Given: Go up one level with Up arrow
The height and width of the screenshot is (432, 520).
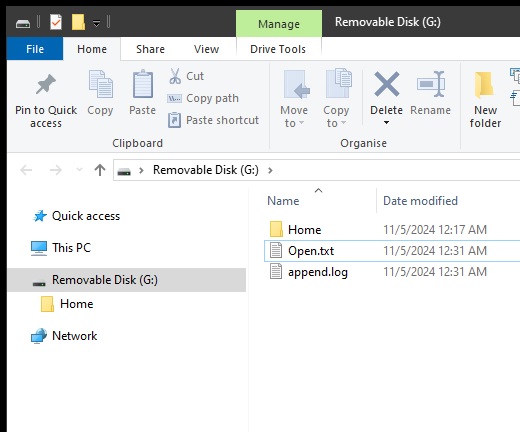Looking at the screenshot, I should coord(100,170).
